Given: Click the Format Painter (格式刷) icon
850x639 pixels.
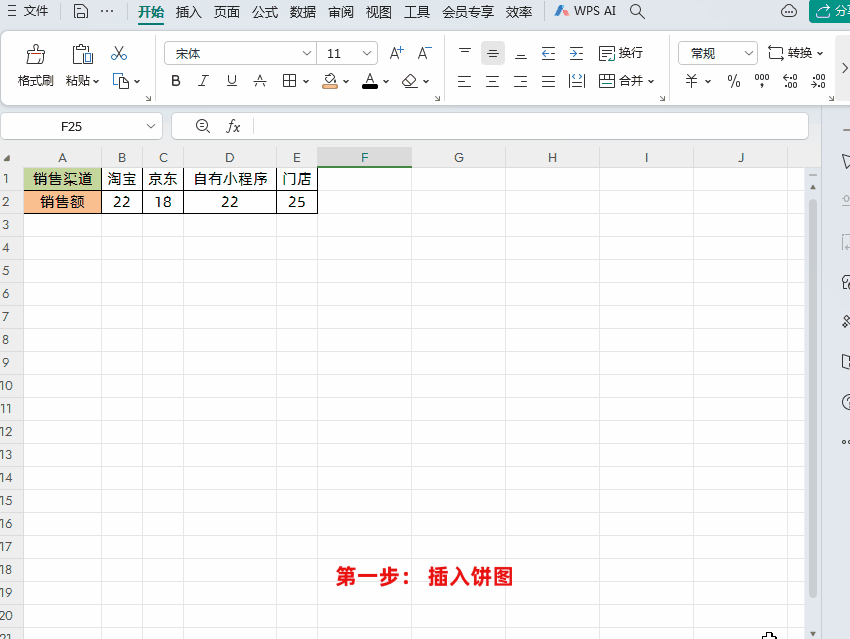Looking at the screenshot, I should click(36, 55).
